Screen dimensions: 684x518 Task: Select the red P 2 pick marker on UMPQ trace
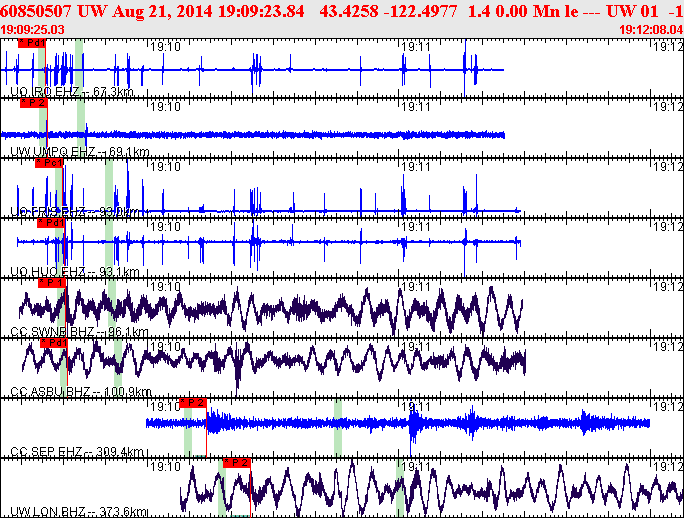34,103
